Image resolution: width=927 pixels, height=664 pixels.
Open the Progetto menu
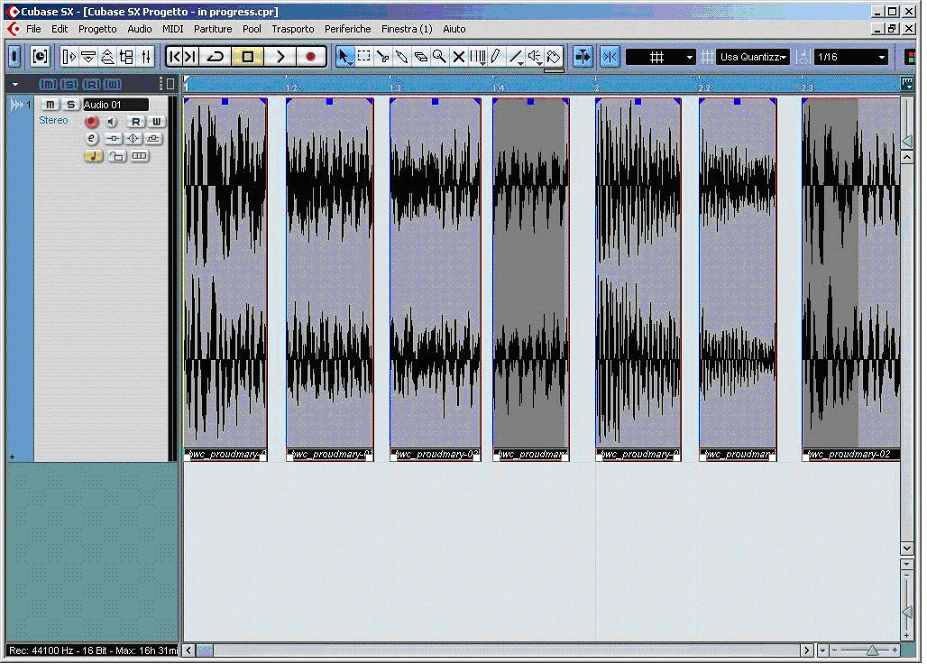pyautogui.click(x=97, y=29)
